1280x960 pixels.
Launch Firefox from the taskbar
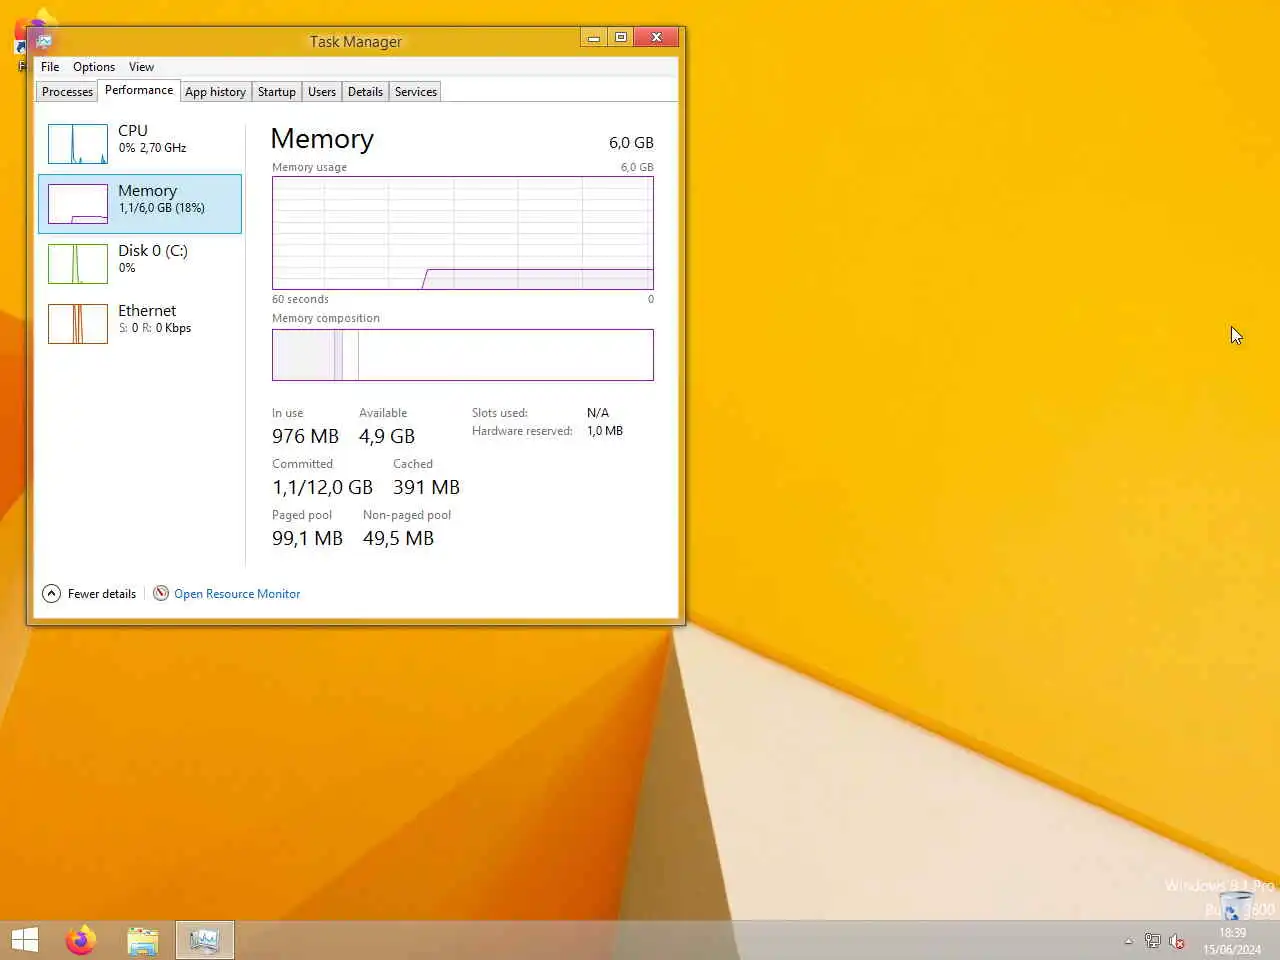pos(81,940)
